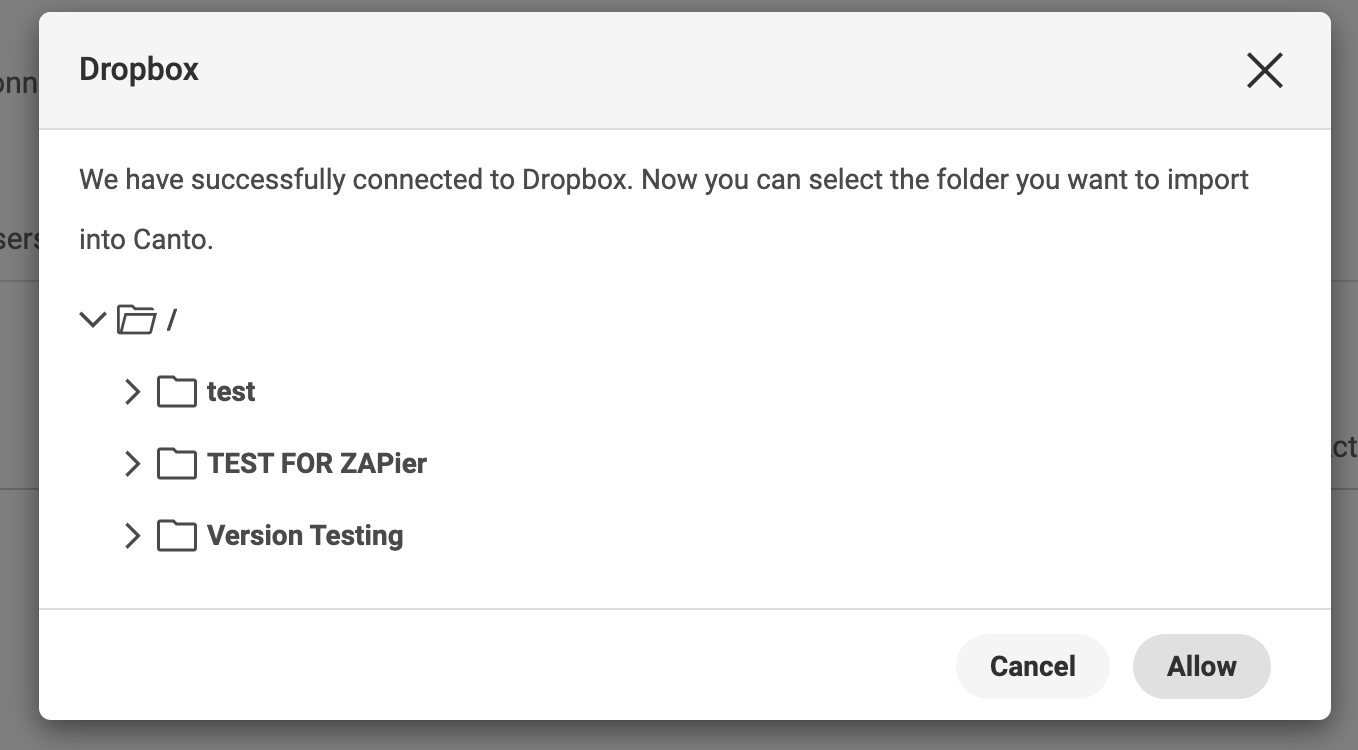Close the Dropbox dialog with the X

1264,71
